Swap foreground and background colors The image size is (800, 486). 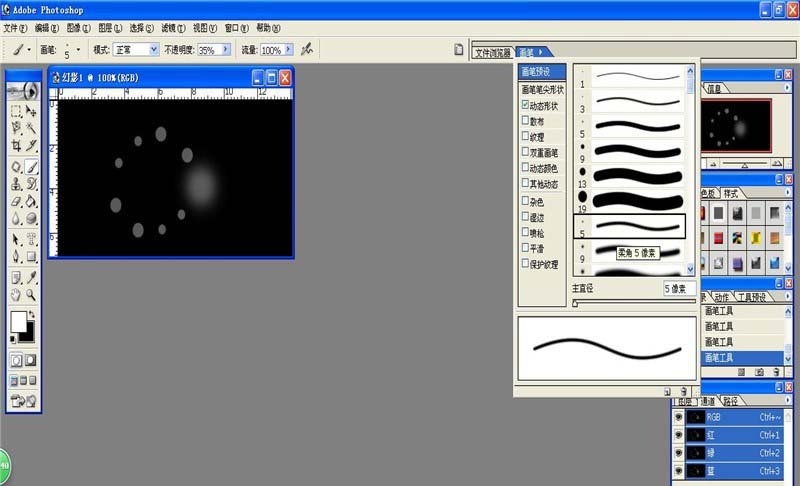(x=32, y=314)
